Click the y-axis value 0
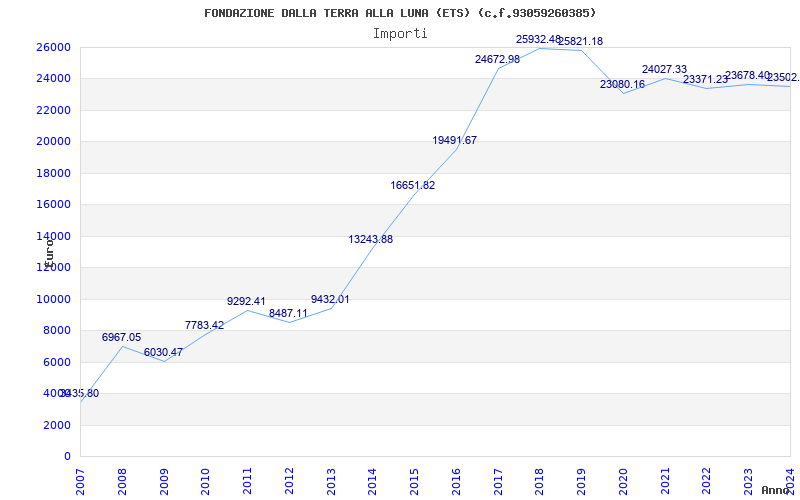Image resolution: width=800 pixels, height=500 pixels. pyautogui.click(x=67, y=457)
